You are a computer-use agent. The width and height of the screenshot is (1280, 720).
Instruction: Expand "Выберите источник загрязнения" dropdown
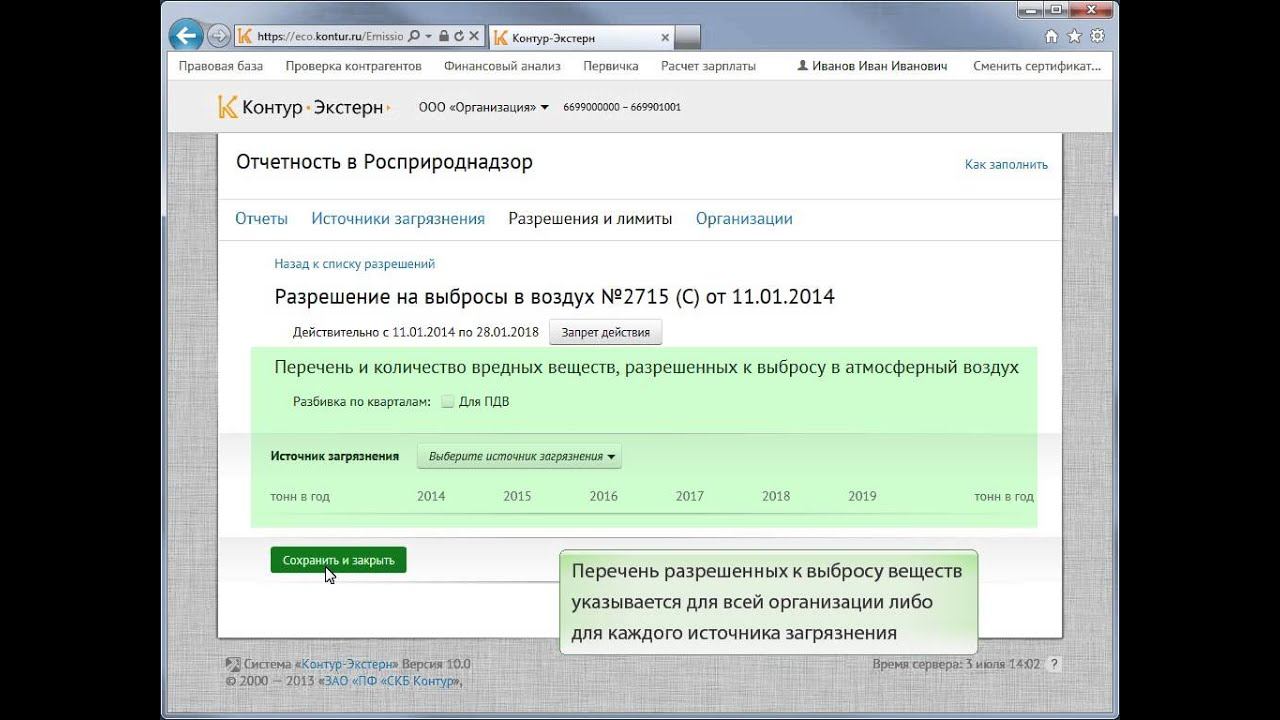[519, 456]
